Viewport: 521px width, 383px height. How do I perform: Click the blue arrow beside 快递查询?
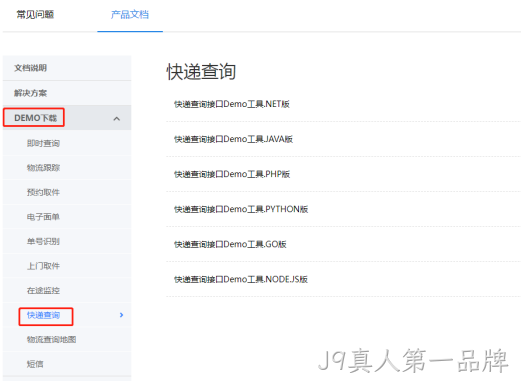[121, 315]
